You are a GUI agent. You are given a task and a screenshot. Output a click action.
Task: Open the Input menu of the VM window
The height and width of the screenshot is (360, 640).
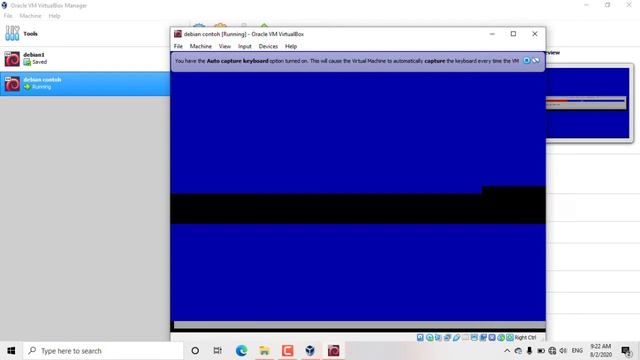tap(244, 46)
